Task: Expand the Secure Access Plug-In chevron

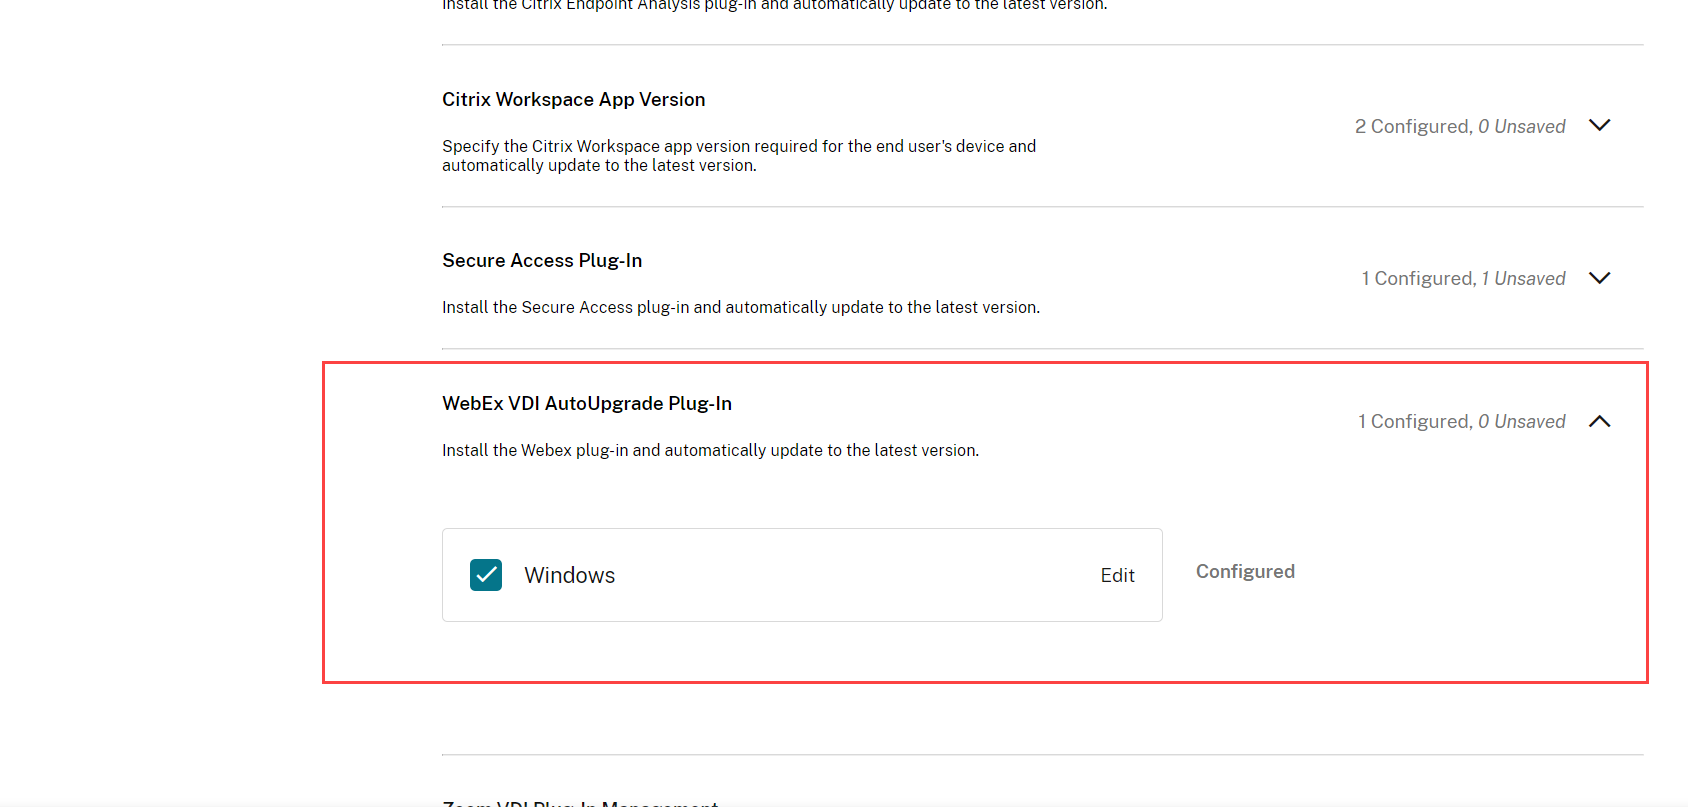Action: (x=1599, y=278)
